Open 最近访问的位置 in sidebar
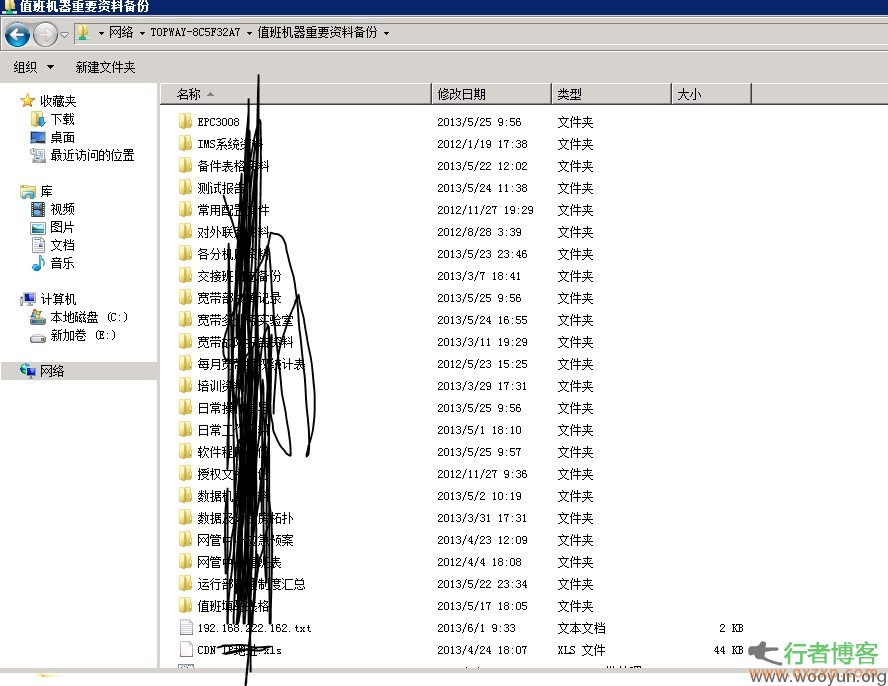Image resolution: width=888 pixels, height=686 pixels. (92, 155)
